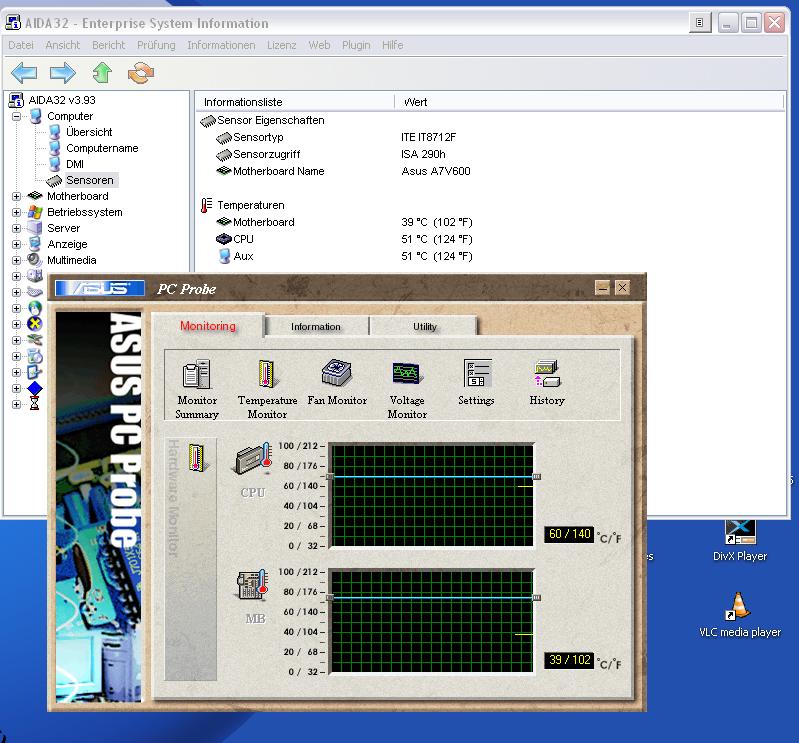Viewport: 799px width, 743px height.
Task: Select the Sensortyp row ITE IT8712F
Action: 336,137
